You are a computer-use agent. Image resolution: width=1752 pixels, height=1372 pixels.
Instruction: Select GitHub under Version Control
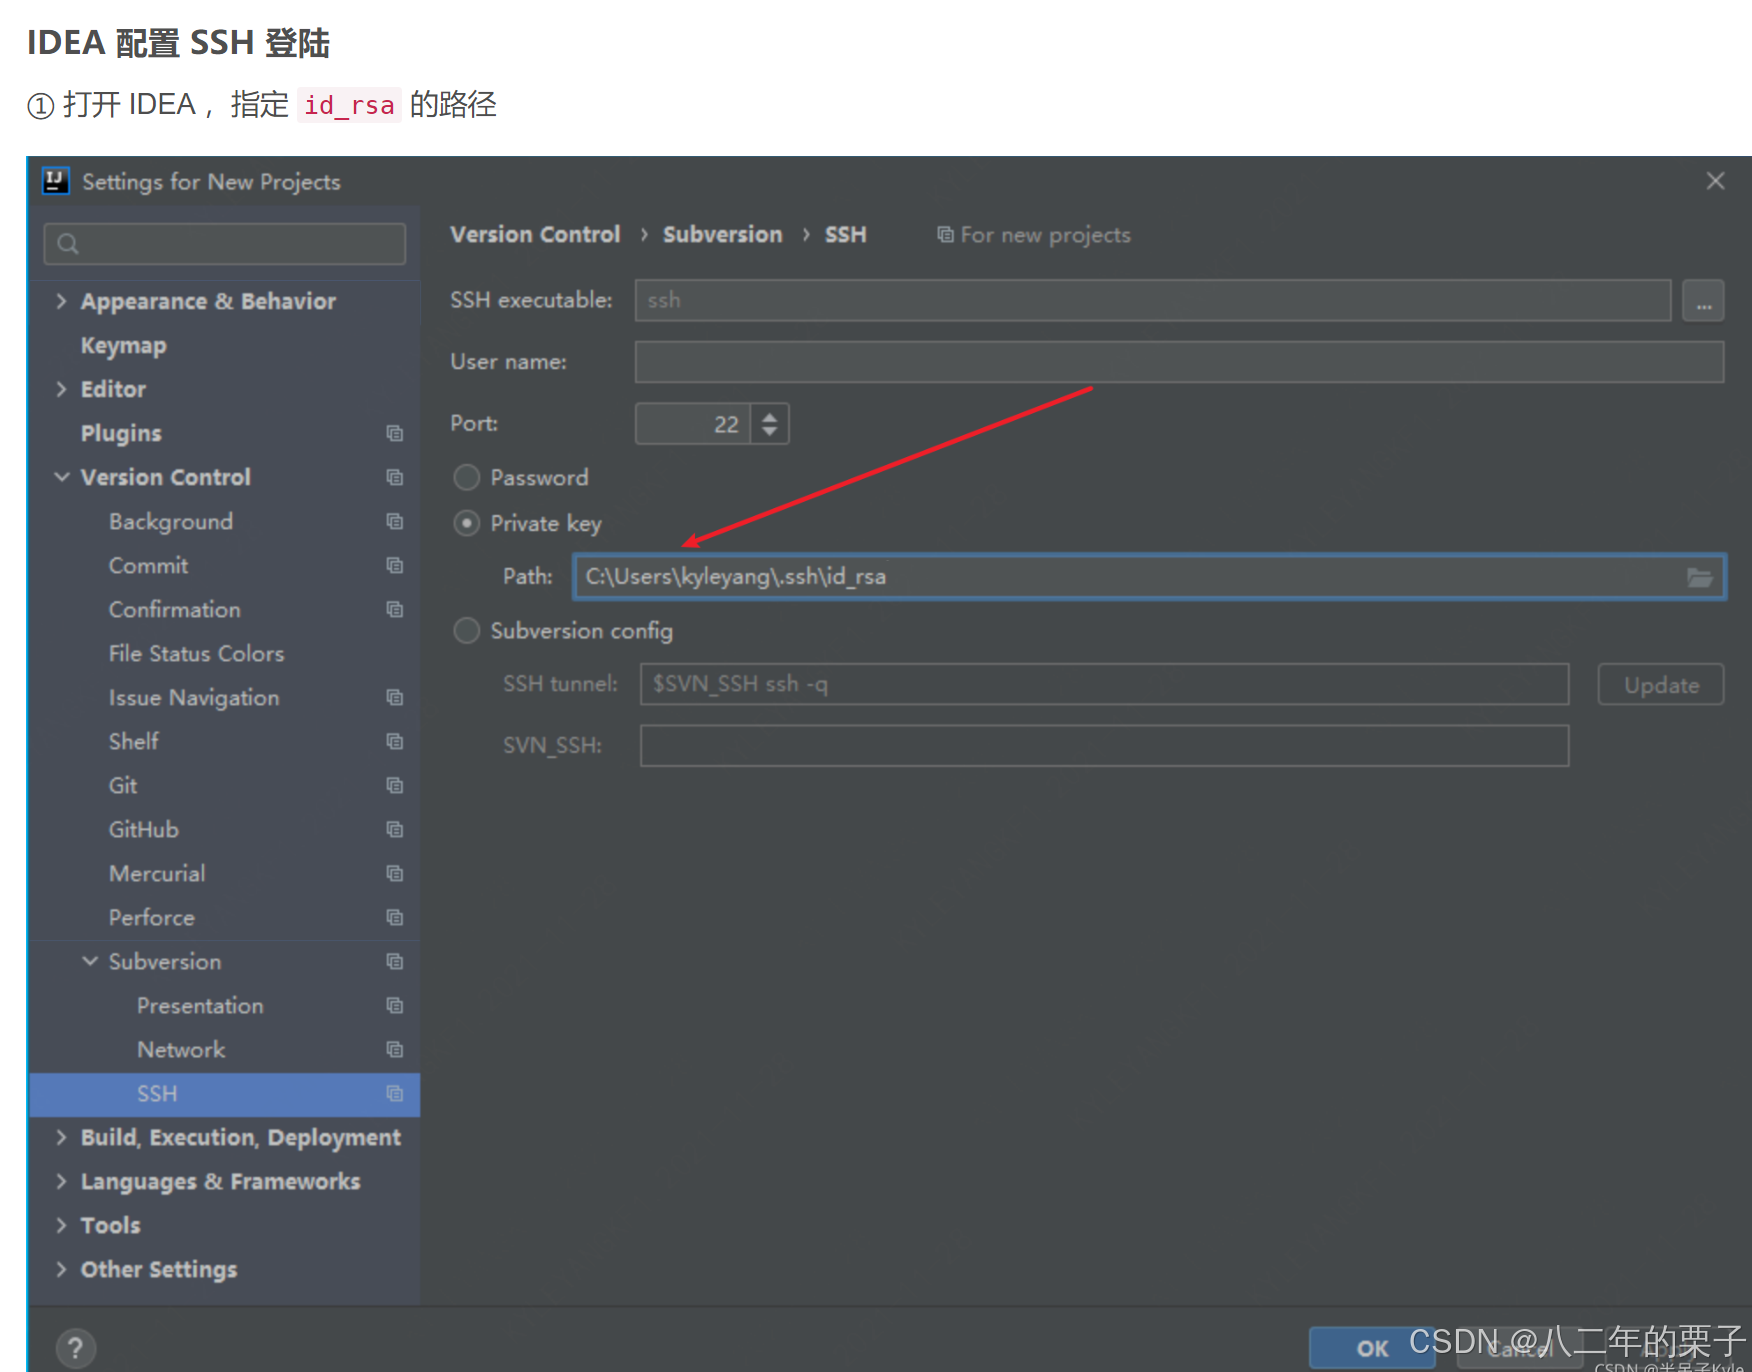(x=144, y=829)
